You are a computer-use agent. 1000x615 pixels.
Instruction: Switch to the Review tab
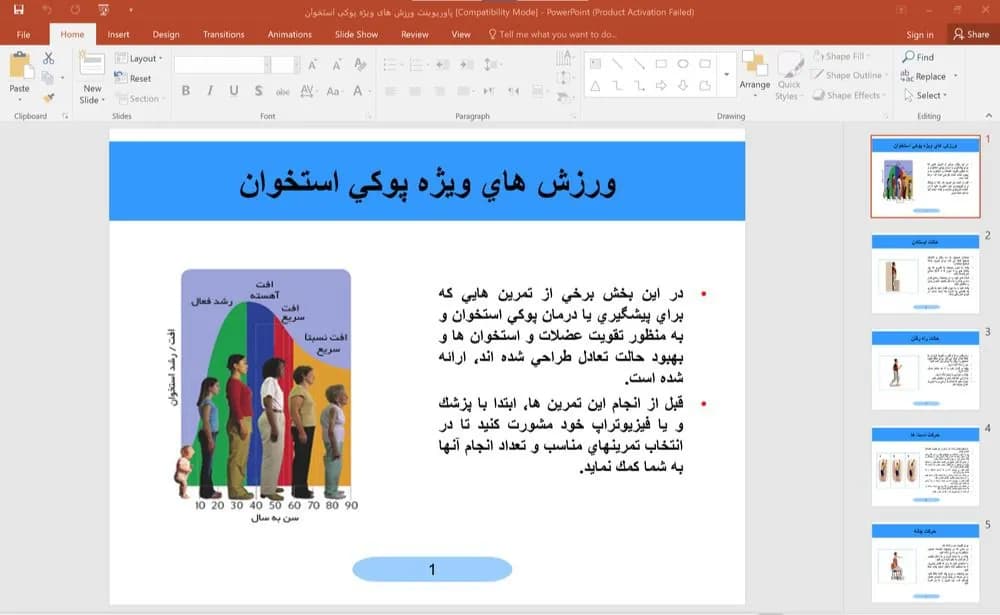[x=415, y=34]
